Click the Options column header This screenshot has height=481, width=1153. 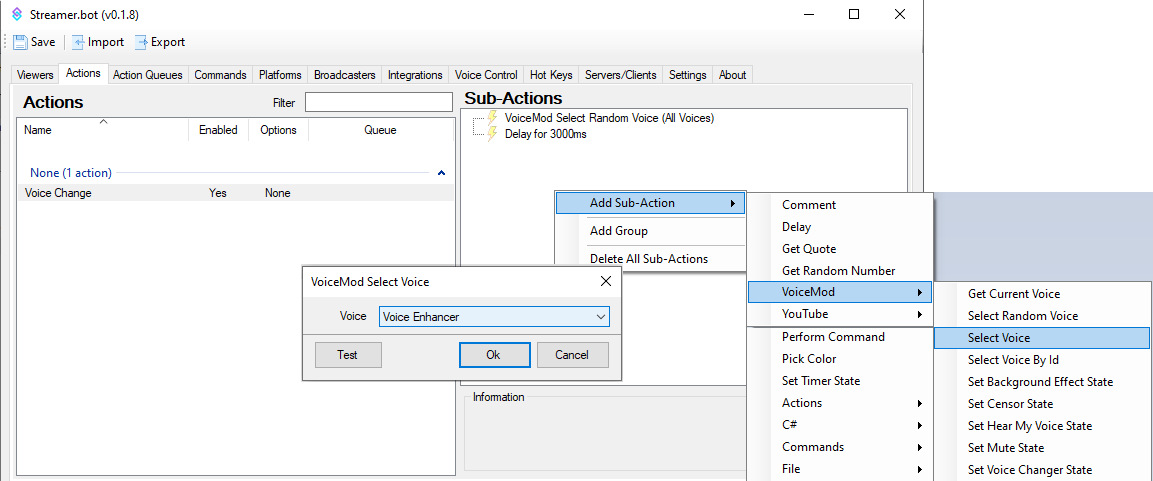(x=279, y=130)
